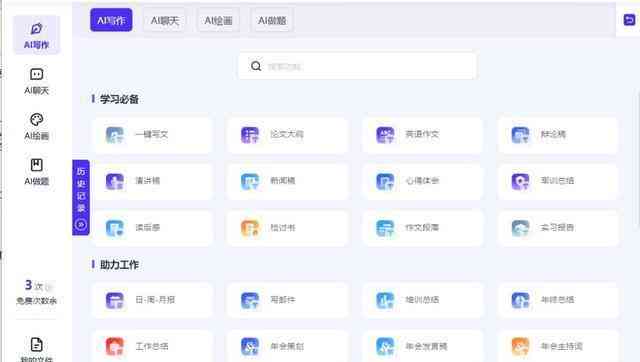Open the 心得体会 tool card
The width and height of the screenshot is (640, 362).
click(x=423, y=181)
